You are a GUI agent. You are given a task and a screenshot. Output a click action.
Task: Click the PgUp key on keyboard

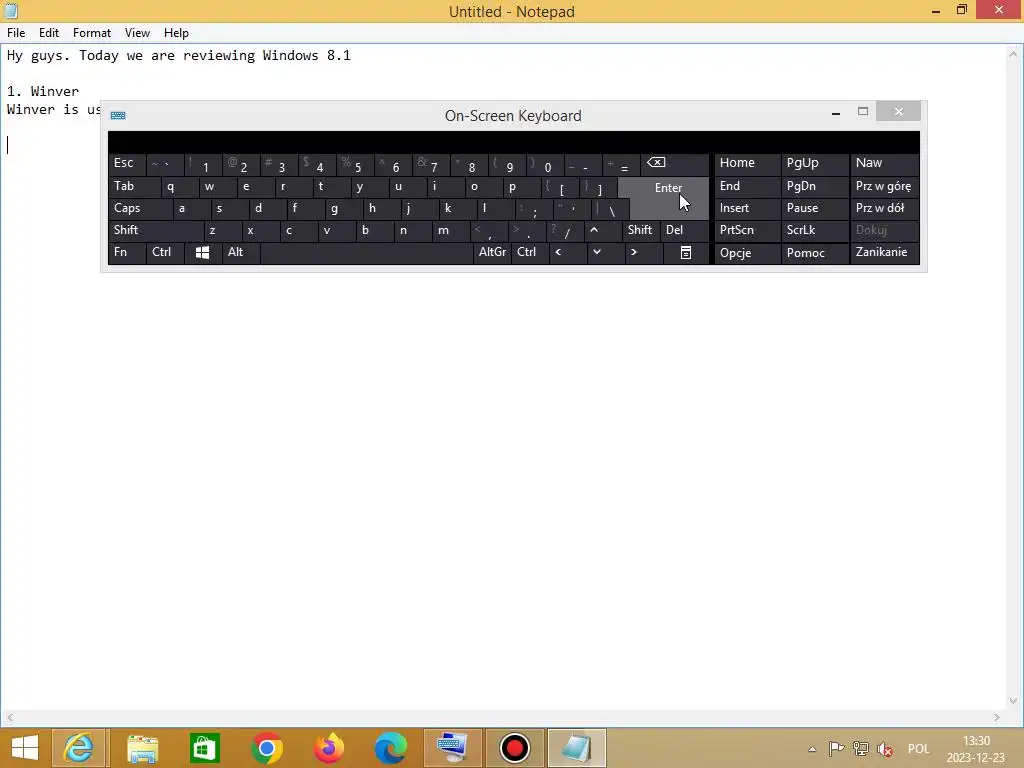[x=815, y=163]
